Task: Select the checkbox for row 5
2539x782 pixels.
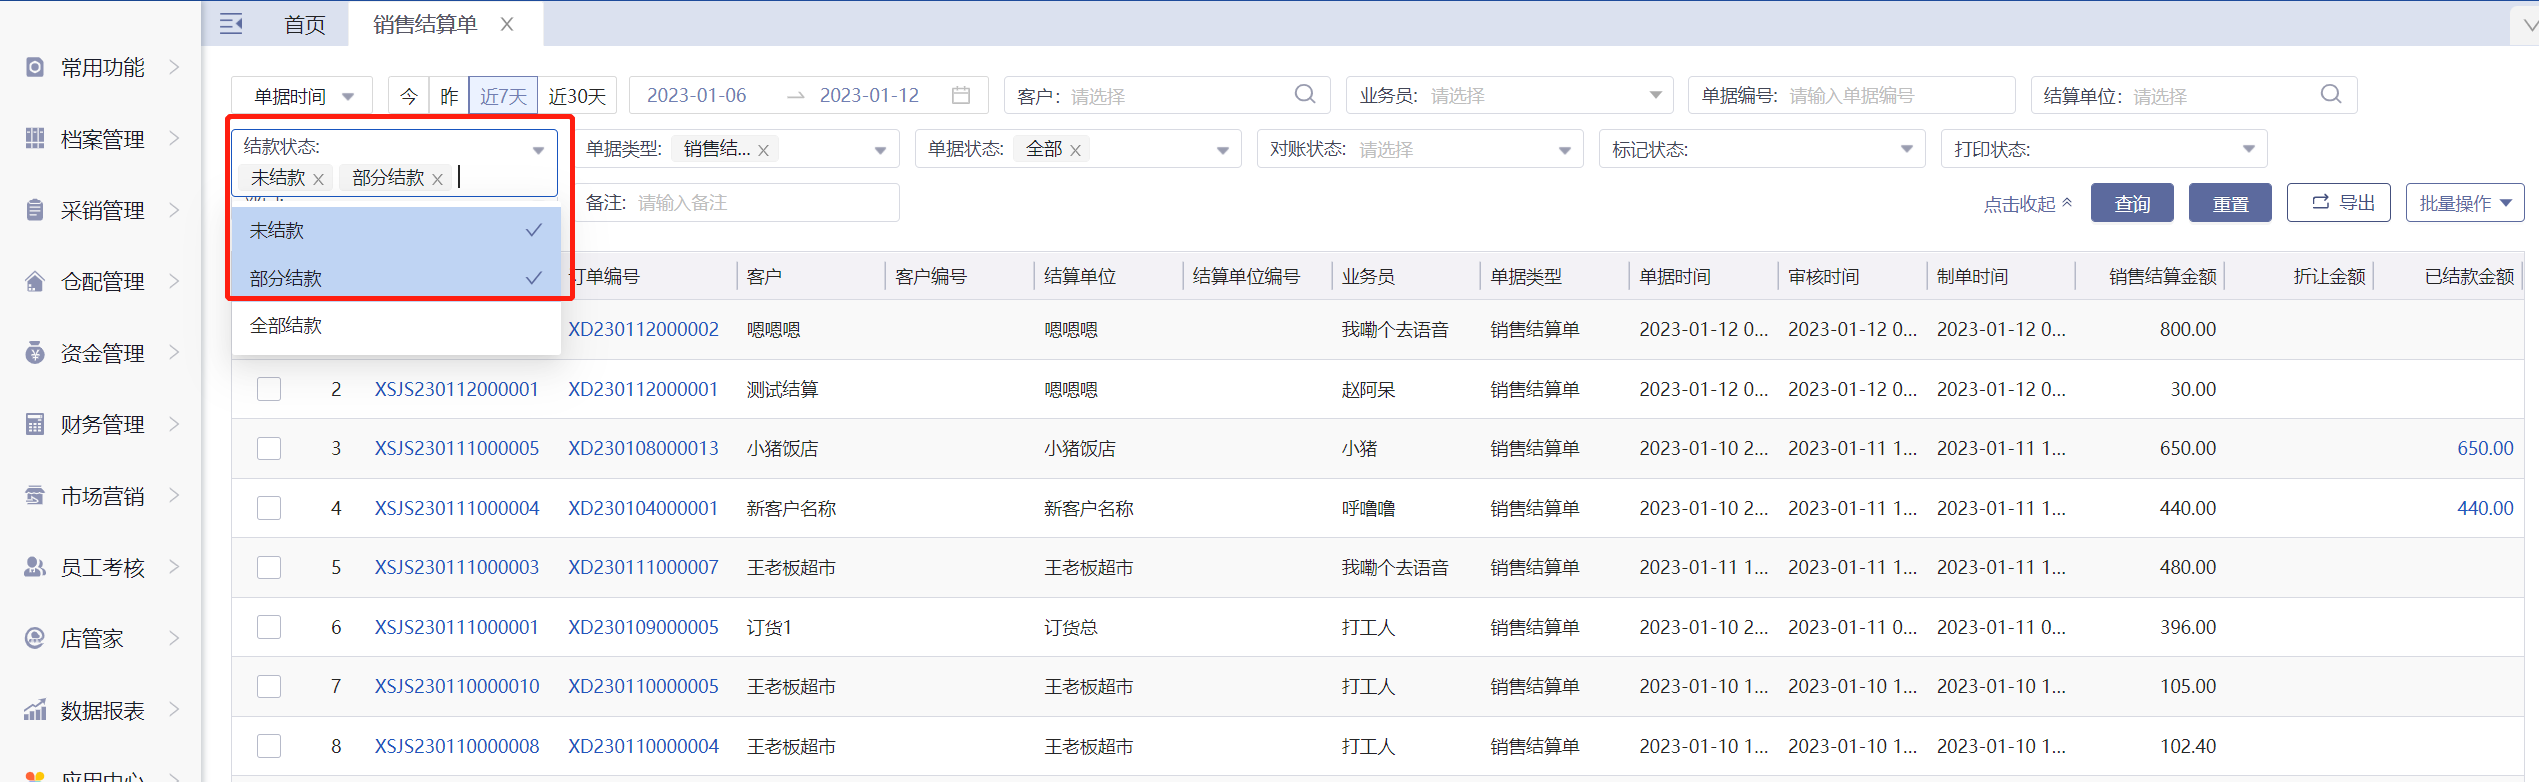Action: [269, 568]
